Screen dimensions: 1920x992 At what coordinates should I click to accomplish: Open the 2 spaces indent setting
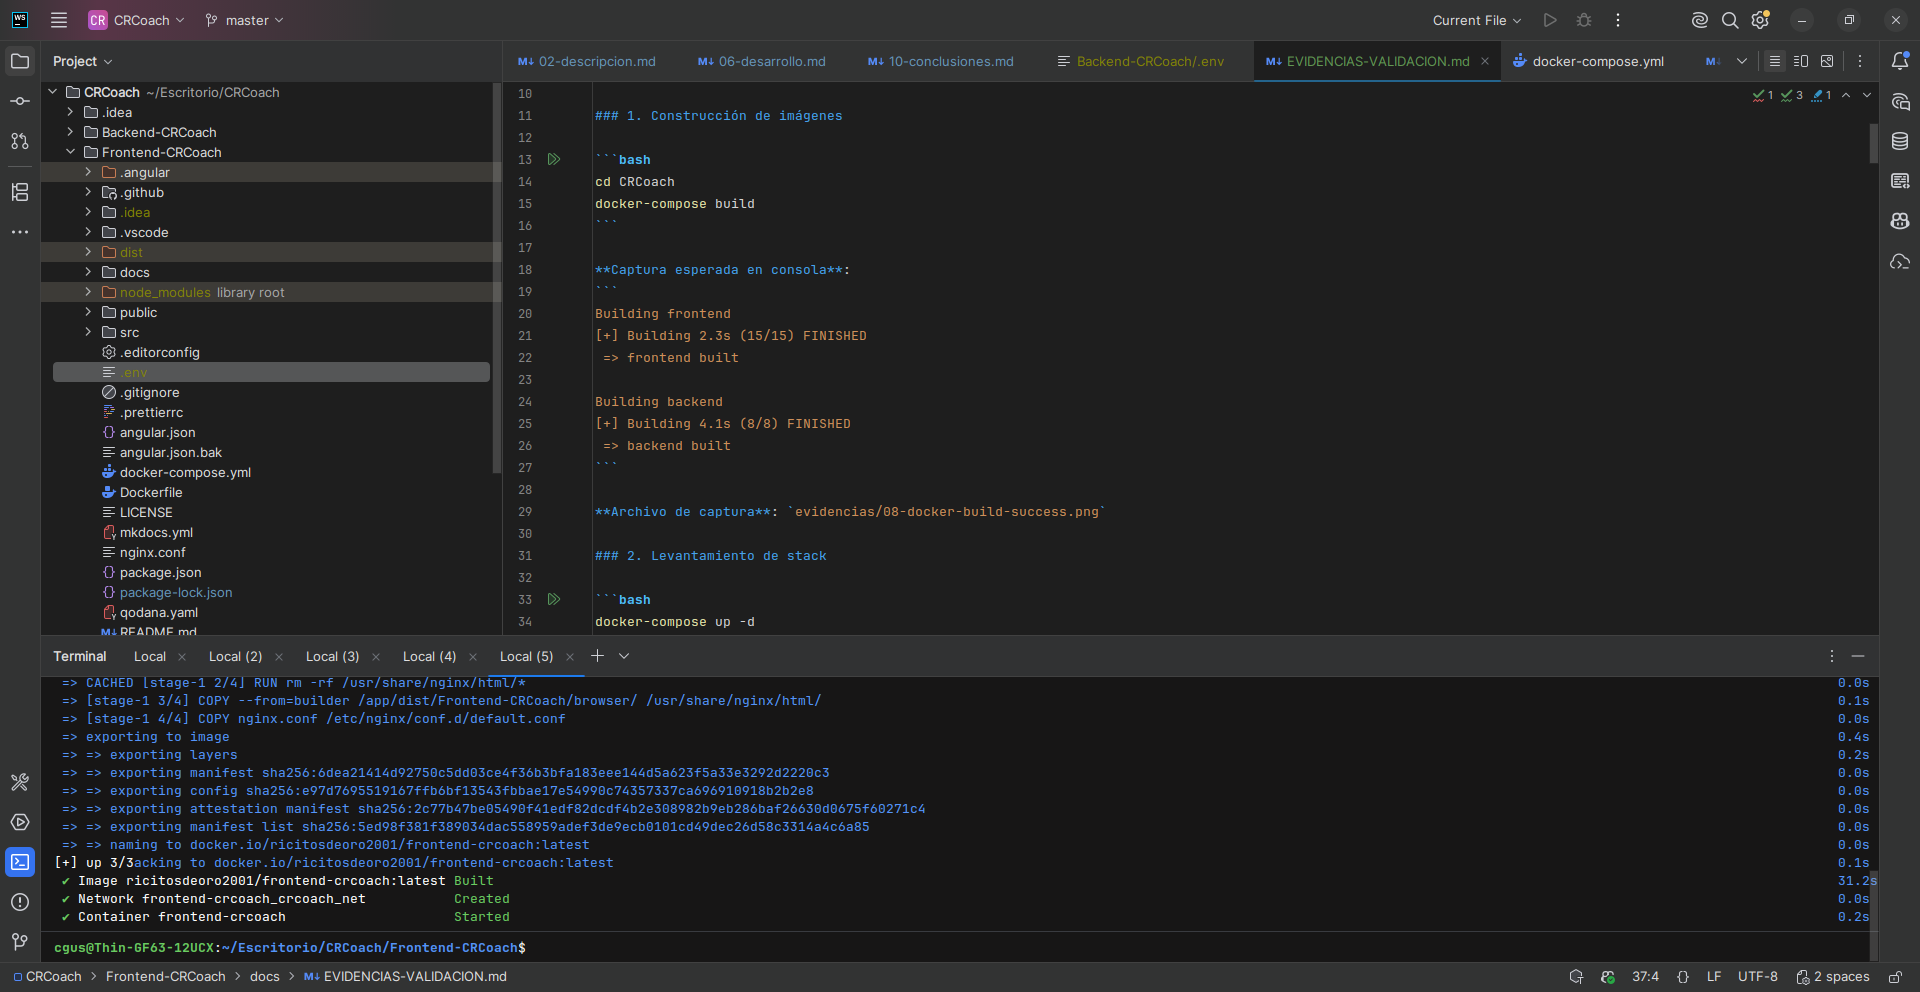(1833, 977)
